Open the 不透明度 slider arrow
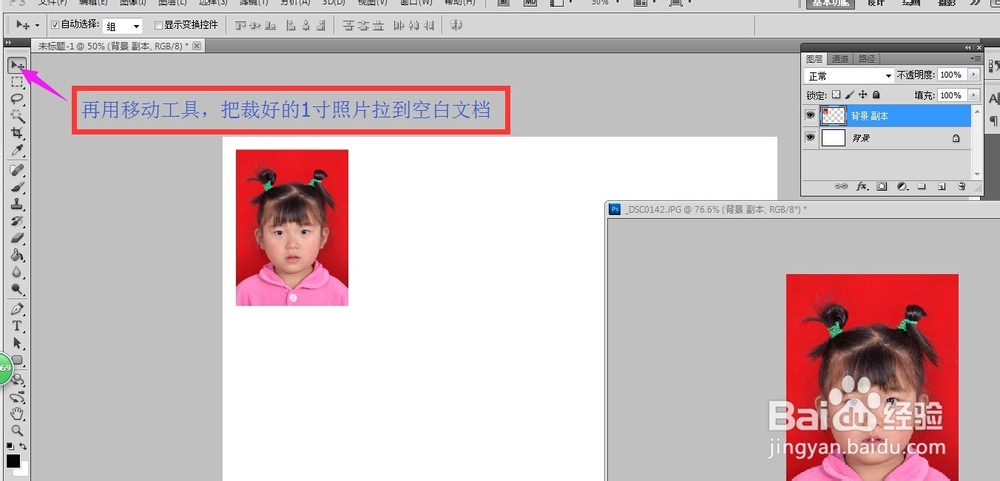The width and height of the screenshot is (1000, 481). click(x=973, y=75)
